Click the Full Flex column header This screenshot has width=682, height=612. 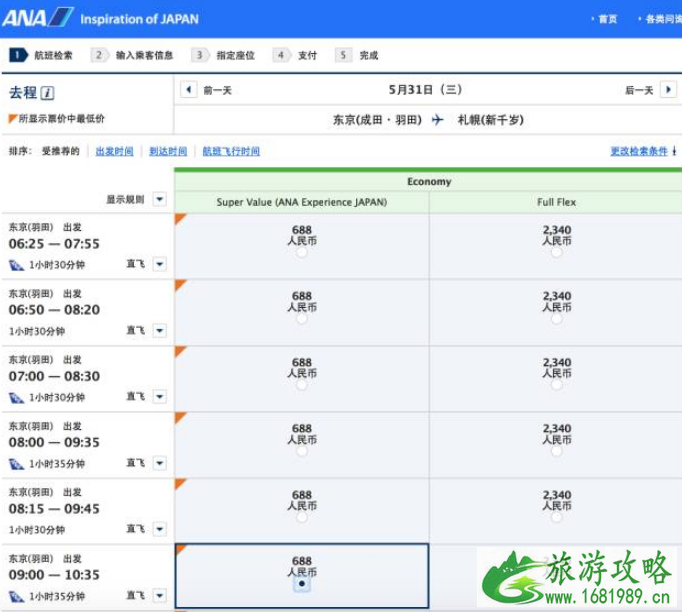click(556, 202)
